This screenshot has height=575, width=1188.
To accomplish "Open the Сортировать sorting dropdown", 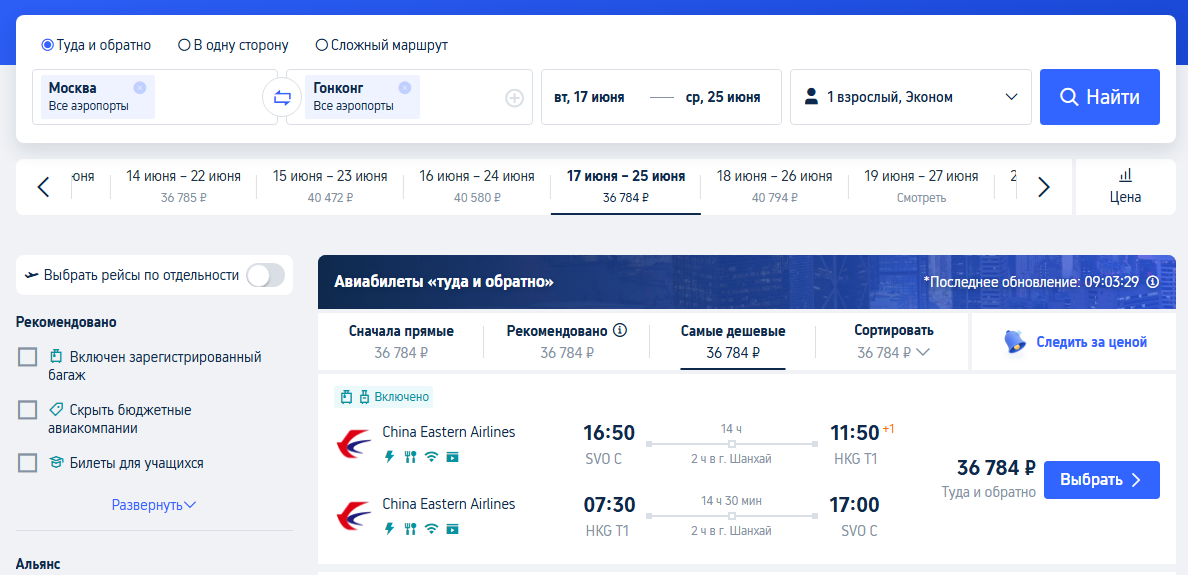I will [893, 342].
